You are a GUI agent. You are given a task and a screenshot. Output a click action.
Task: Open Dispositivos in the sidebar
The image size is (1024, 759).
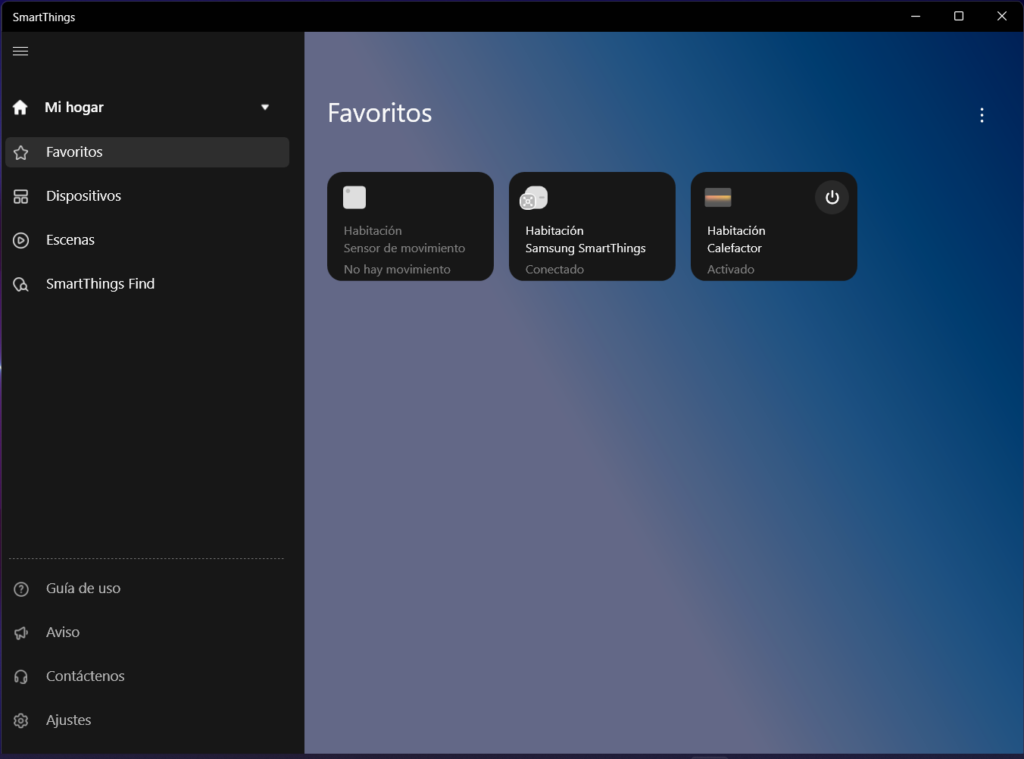83,196
